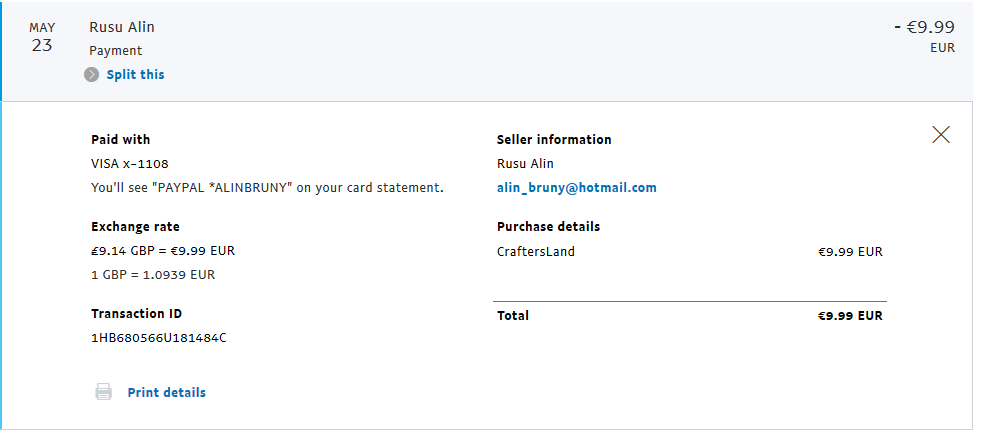The height and width of the screenshot is (433, 983).
Task: Click the CraftersLand €9.99 EUR price
Action: click(850, 252)
